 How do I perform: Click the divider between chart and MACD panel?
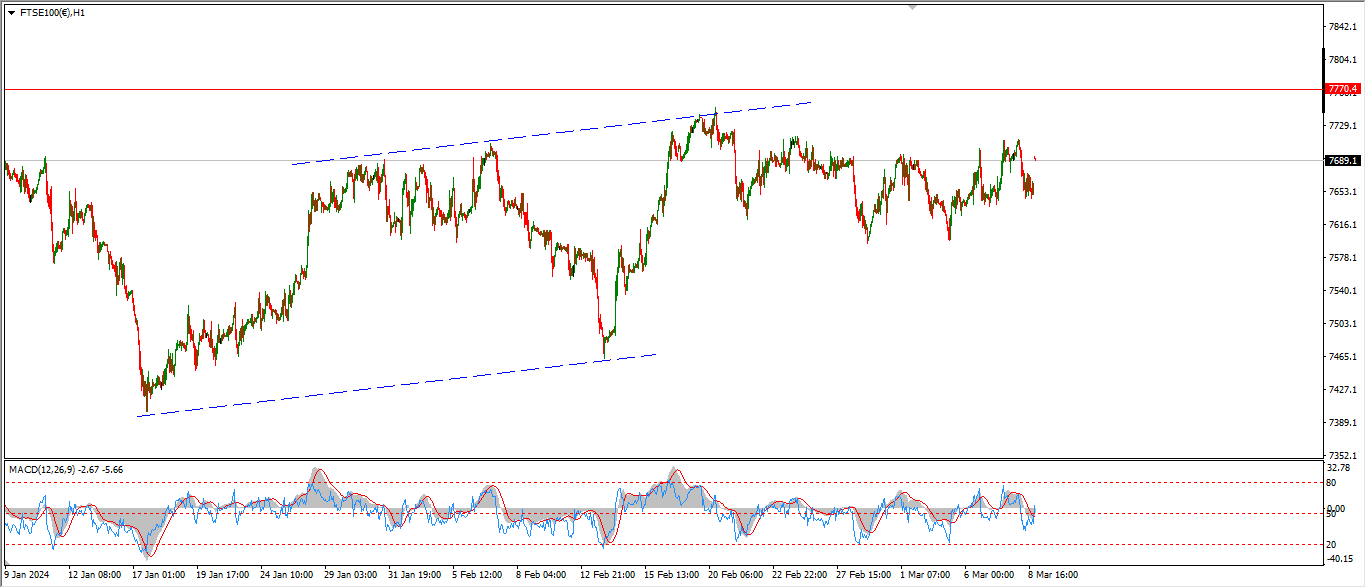pyautogui.click(x=660, y=460)
